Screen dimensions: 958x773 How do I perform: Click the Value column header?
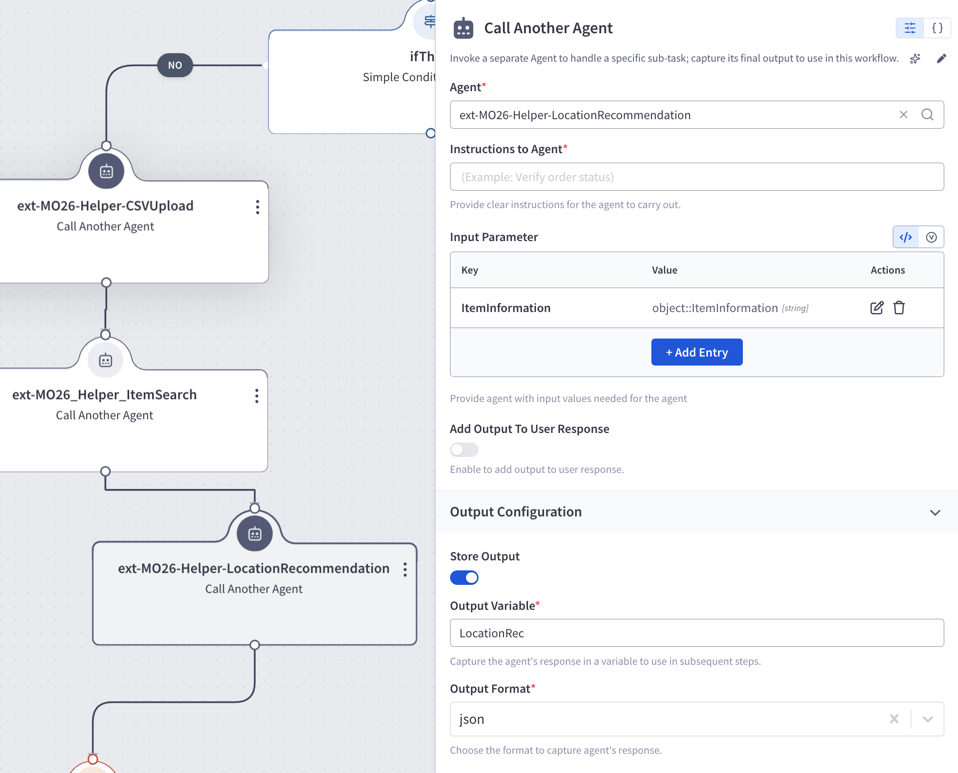(665, 270)
